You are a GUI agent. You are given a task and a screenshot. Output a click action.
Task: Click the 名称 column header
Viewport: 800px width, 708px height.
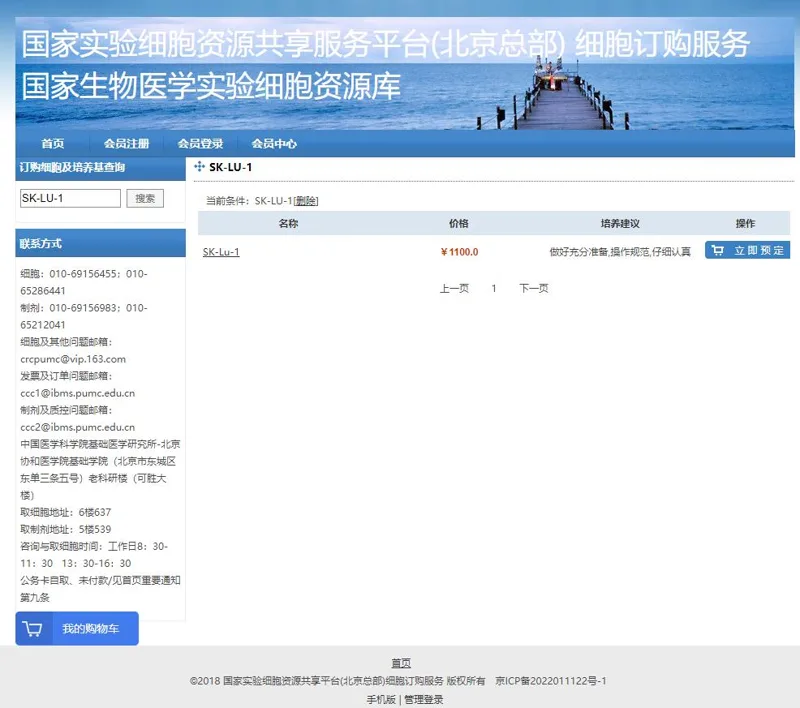[x=288, y=223]
